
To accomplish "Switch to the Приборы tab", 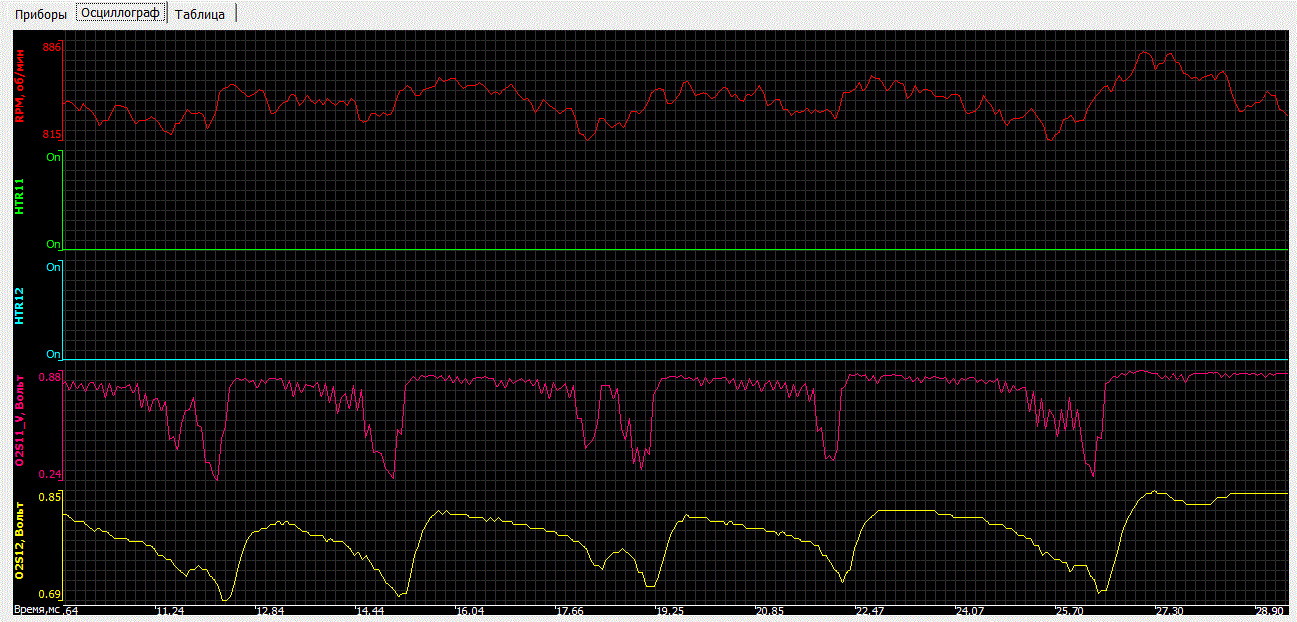I will click(x=41, y=15).
